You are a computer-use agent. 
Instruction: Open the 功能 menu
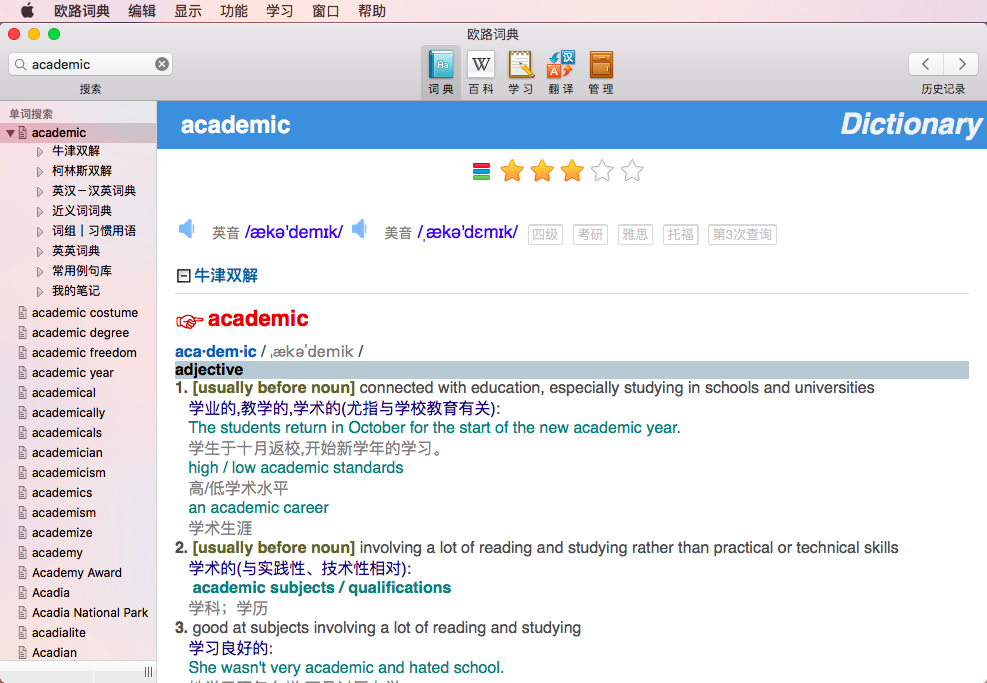click(234, 11)
